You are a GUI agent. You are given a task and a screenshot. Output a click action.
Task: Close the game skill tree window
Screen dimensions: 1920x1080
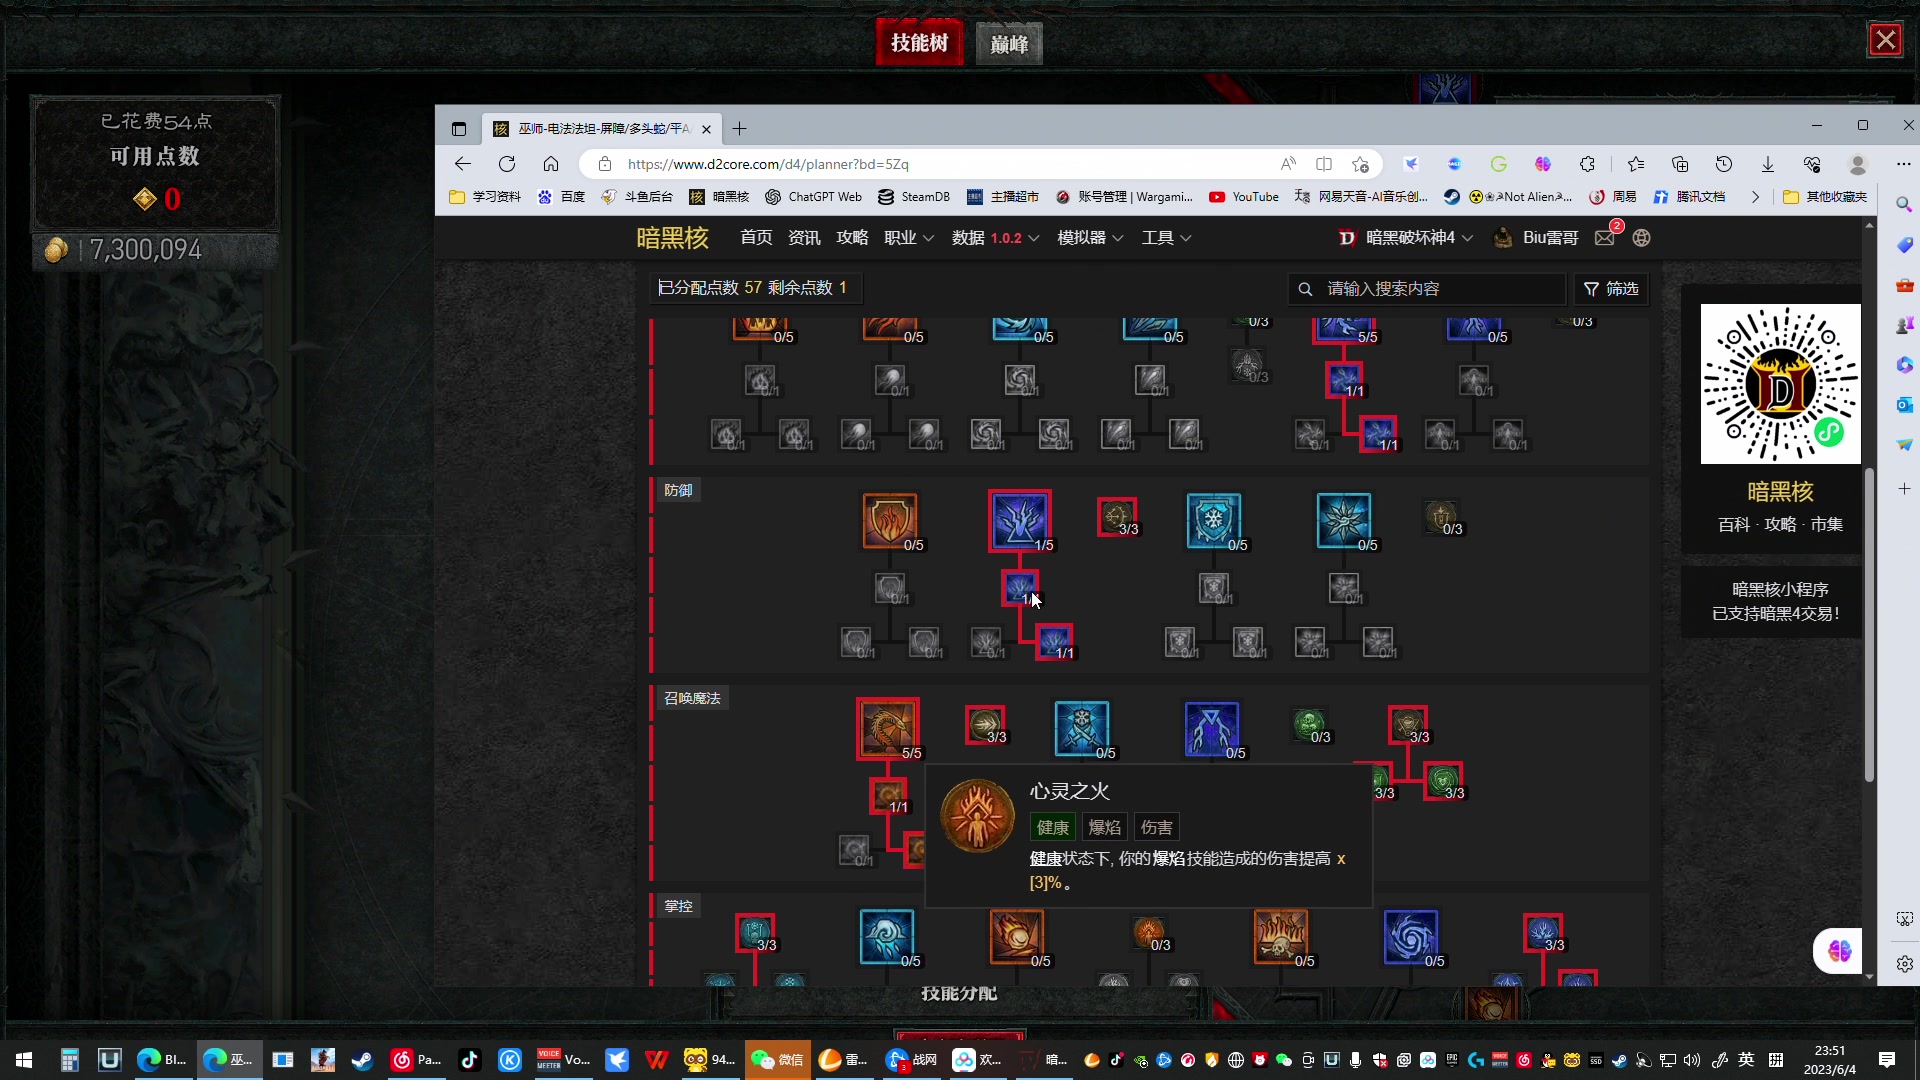(x=1886, y=40)
